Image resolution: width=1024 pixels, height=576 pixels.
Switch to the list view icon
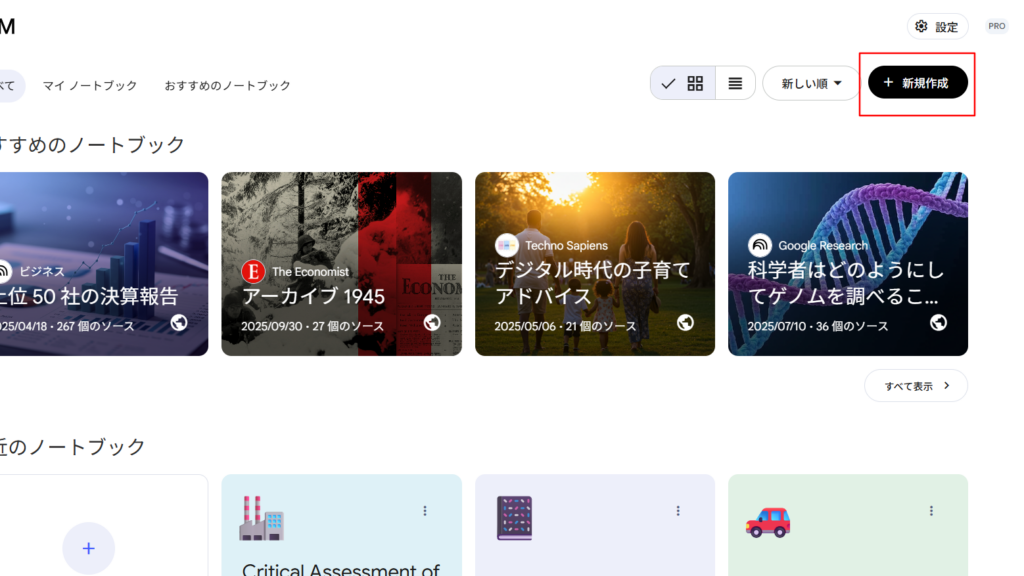point(735,83)
